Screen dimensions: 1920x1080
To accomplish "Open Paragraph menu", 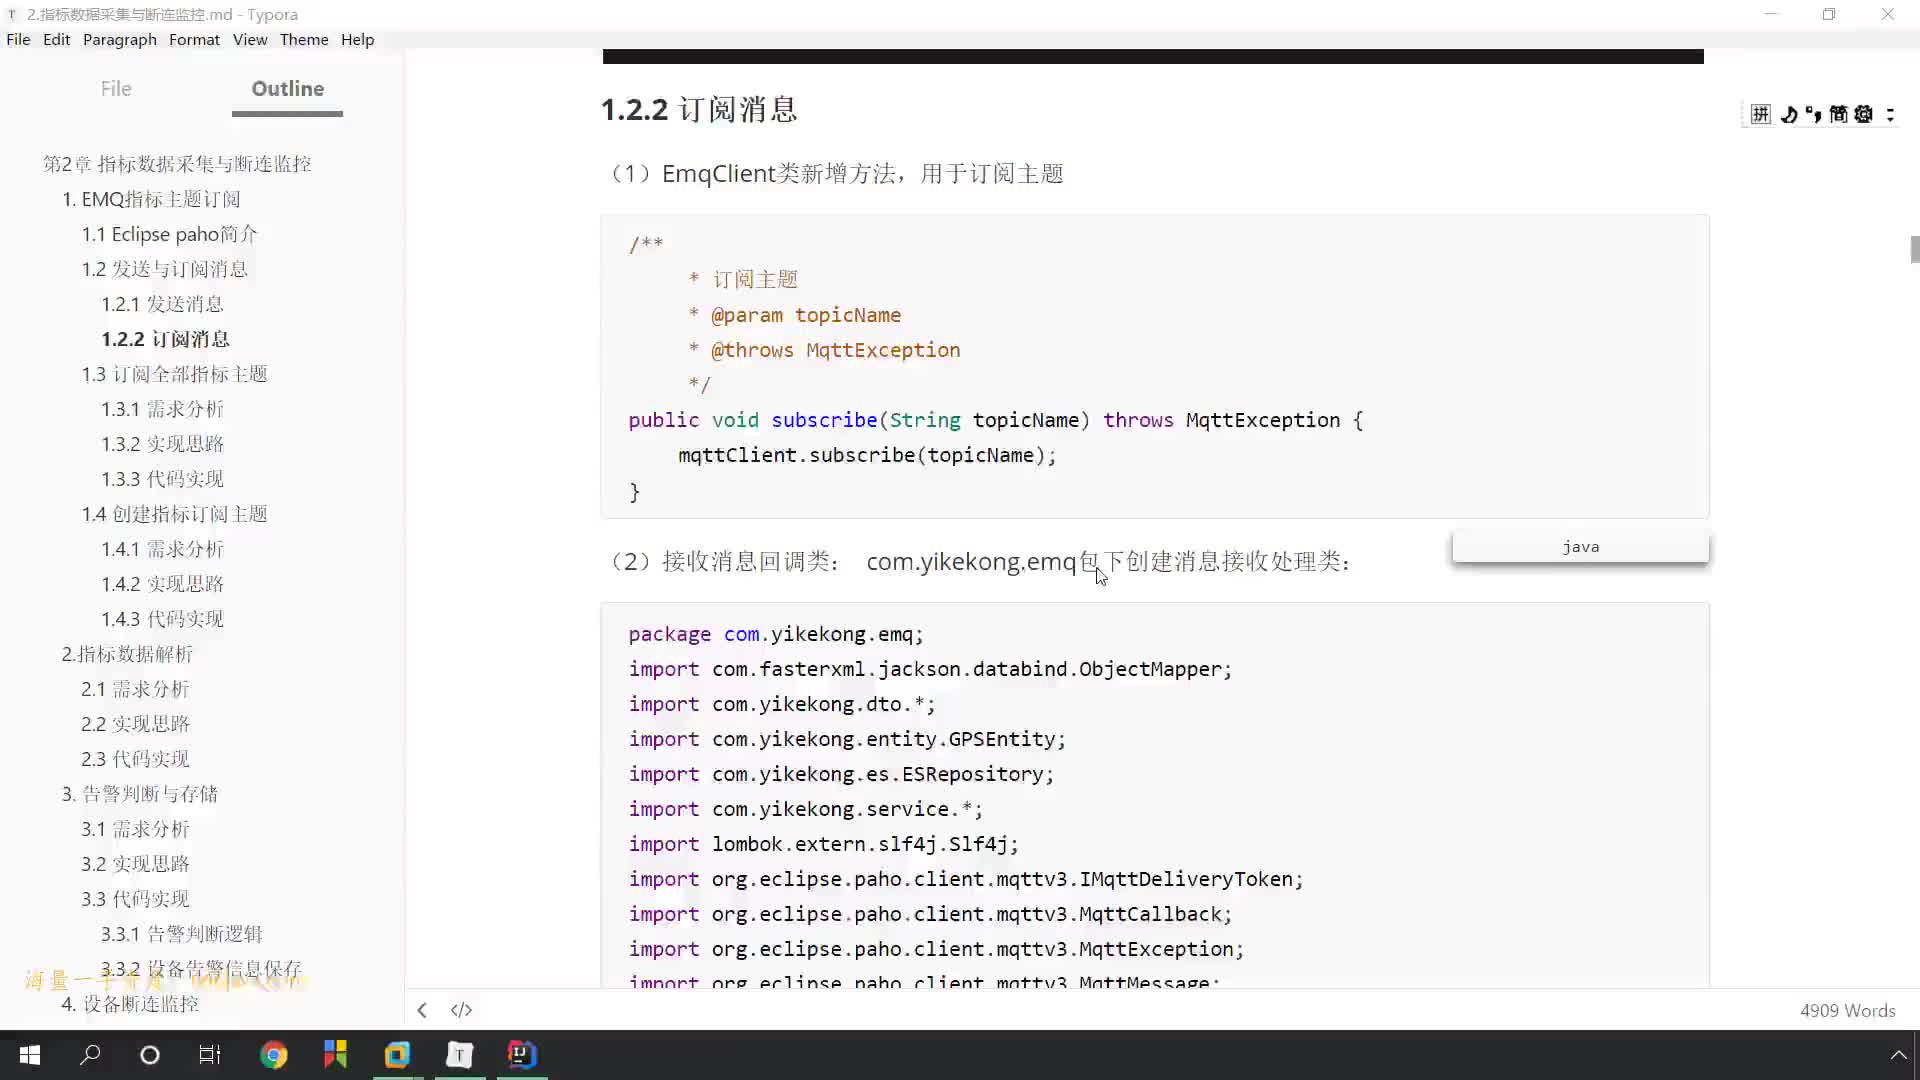I will (120, 39).
